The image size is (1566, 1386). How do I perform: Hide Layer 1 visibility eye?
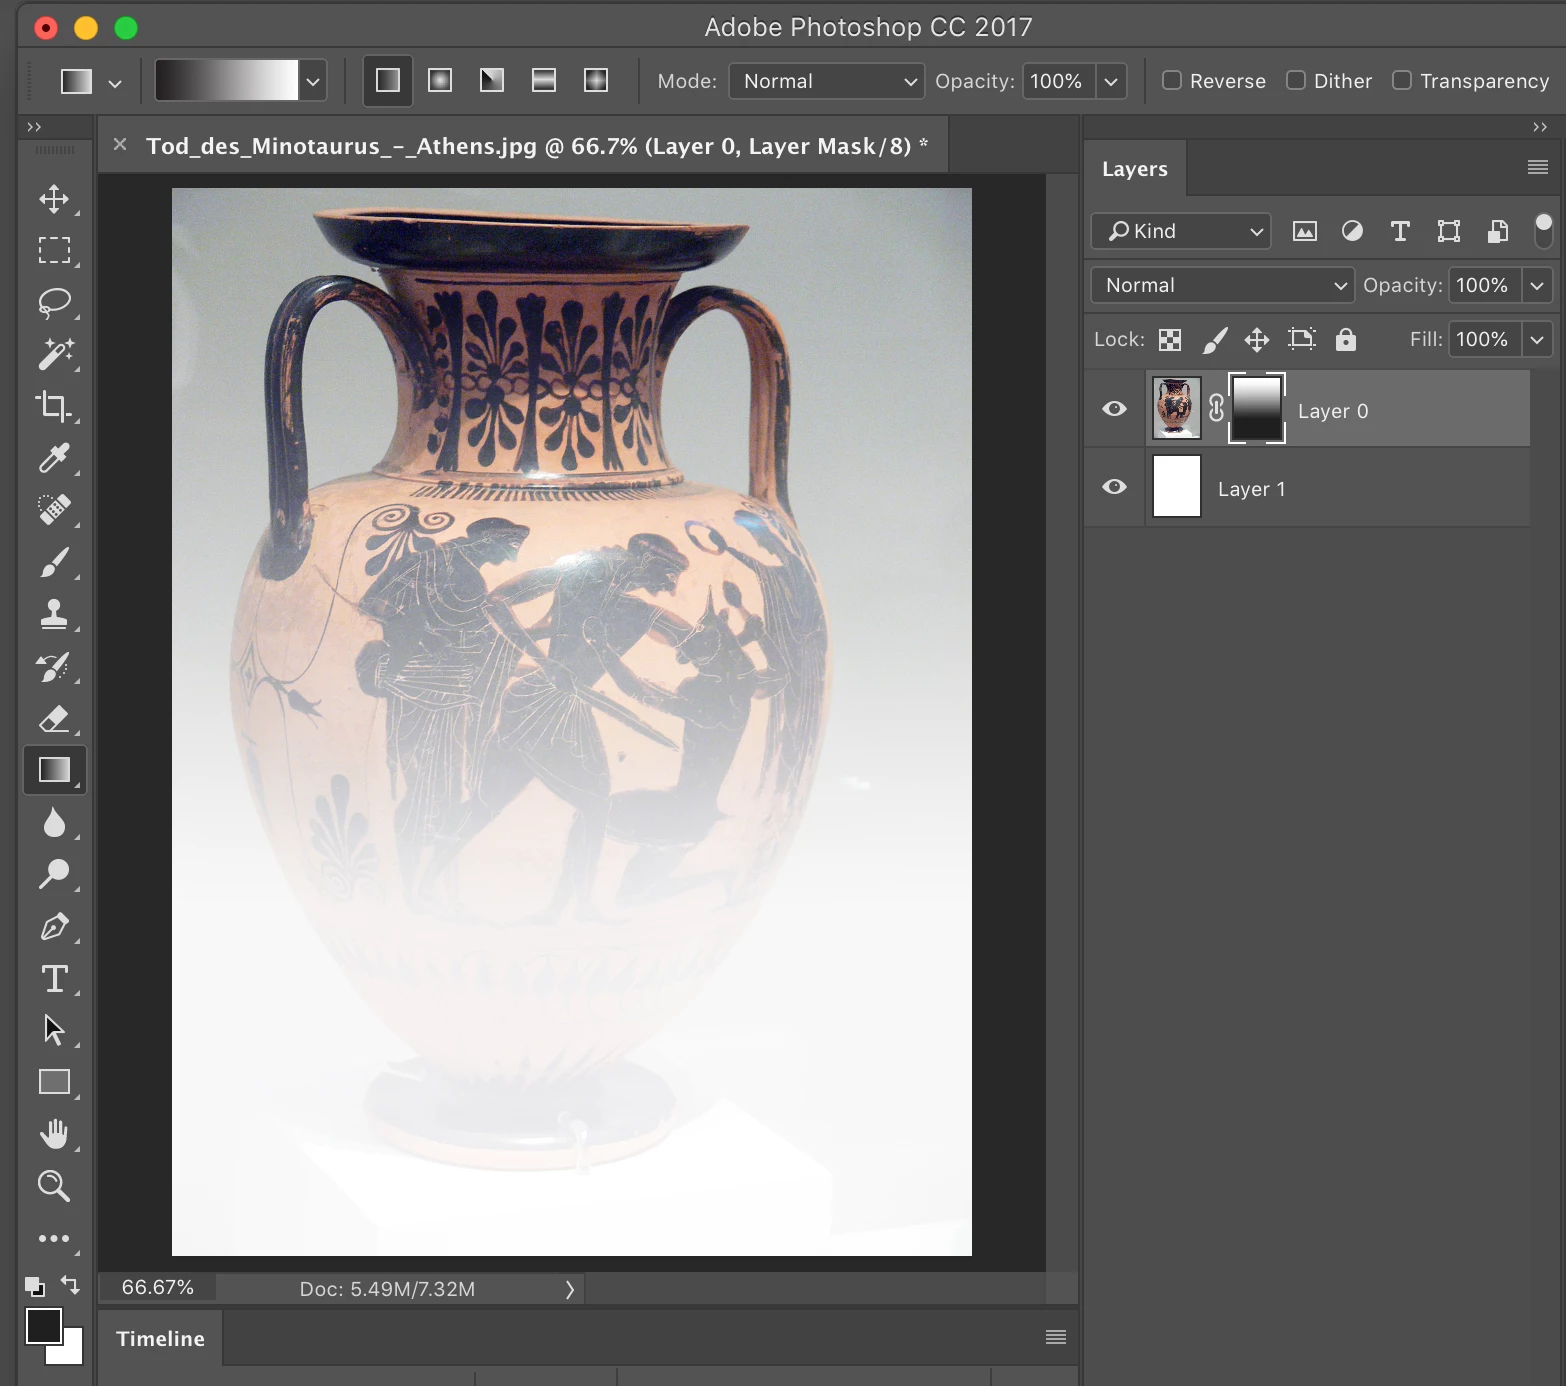click(x=1114, y=487)
